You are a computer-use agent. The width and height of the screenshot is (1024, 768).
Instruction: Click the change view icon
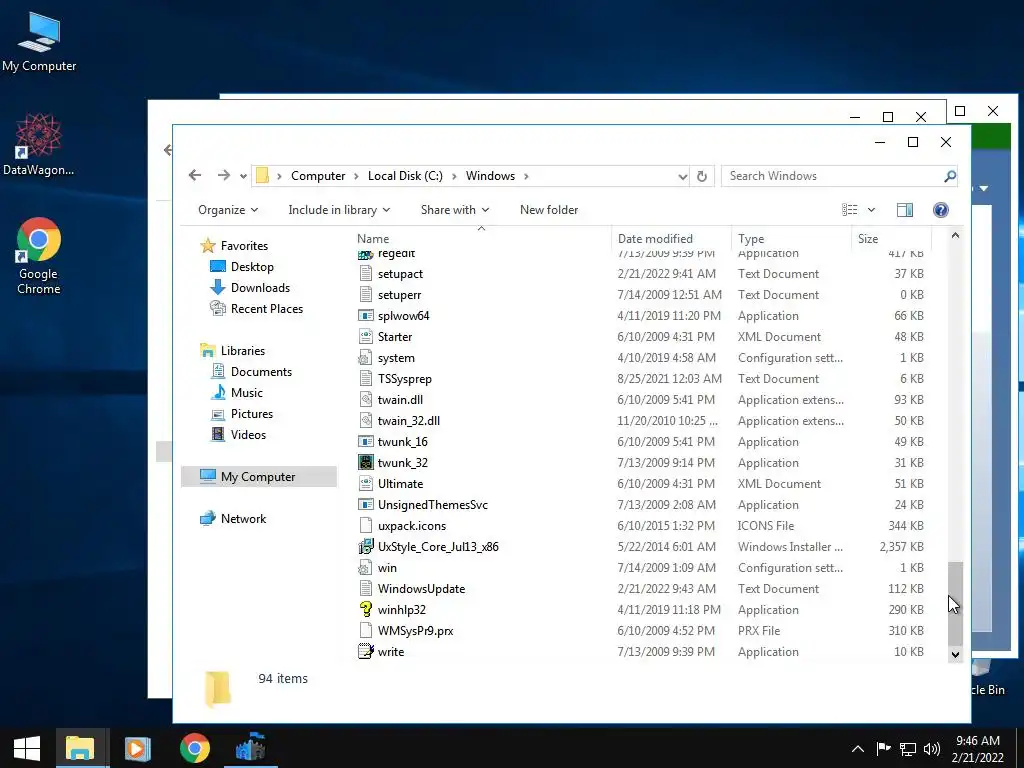[x=850, y=210]
